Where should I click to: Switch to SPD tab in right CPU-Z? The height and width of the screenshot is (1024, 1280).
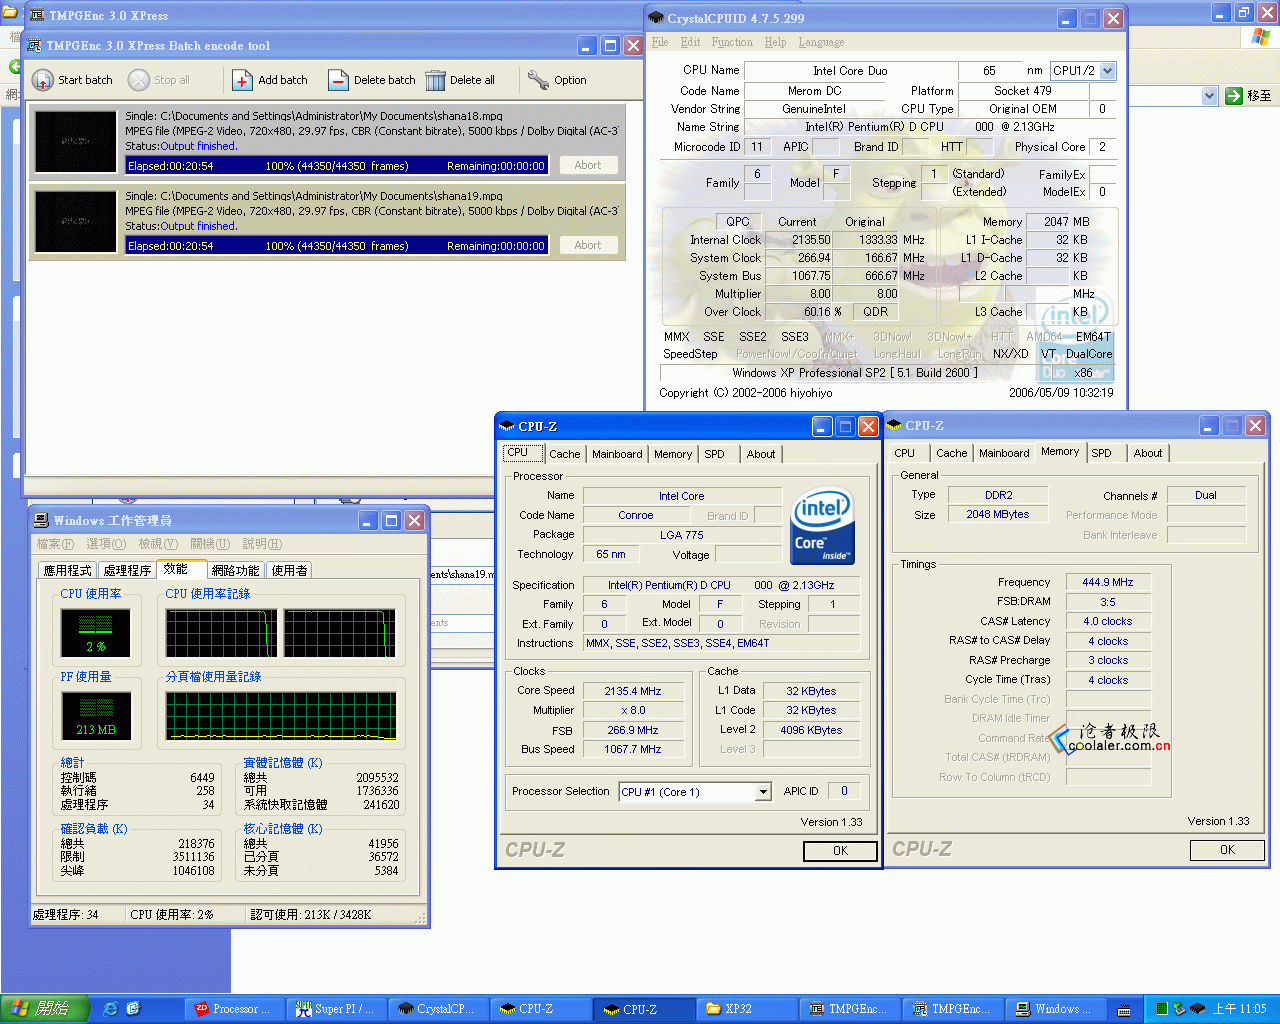[x=1101, y=453]
